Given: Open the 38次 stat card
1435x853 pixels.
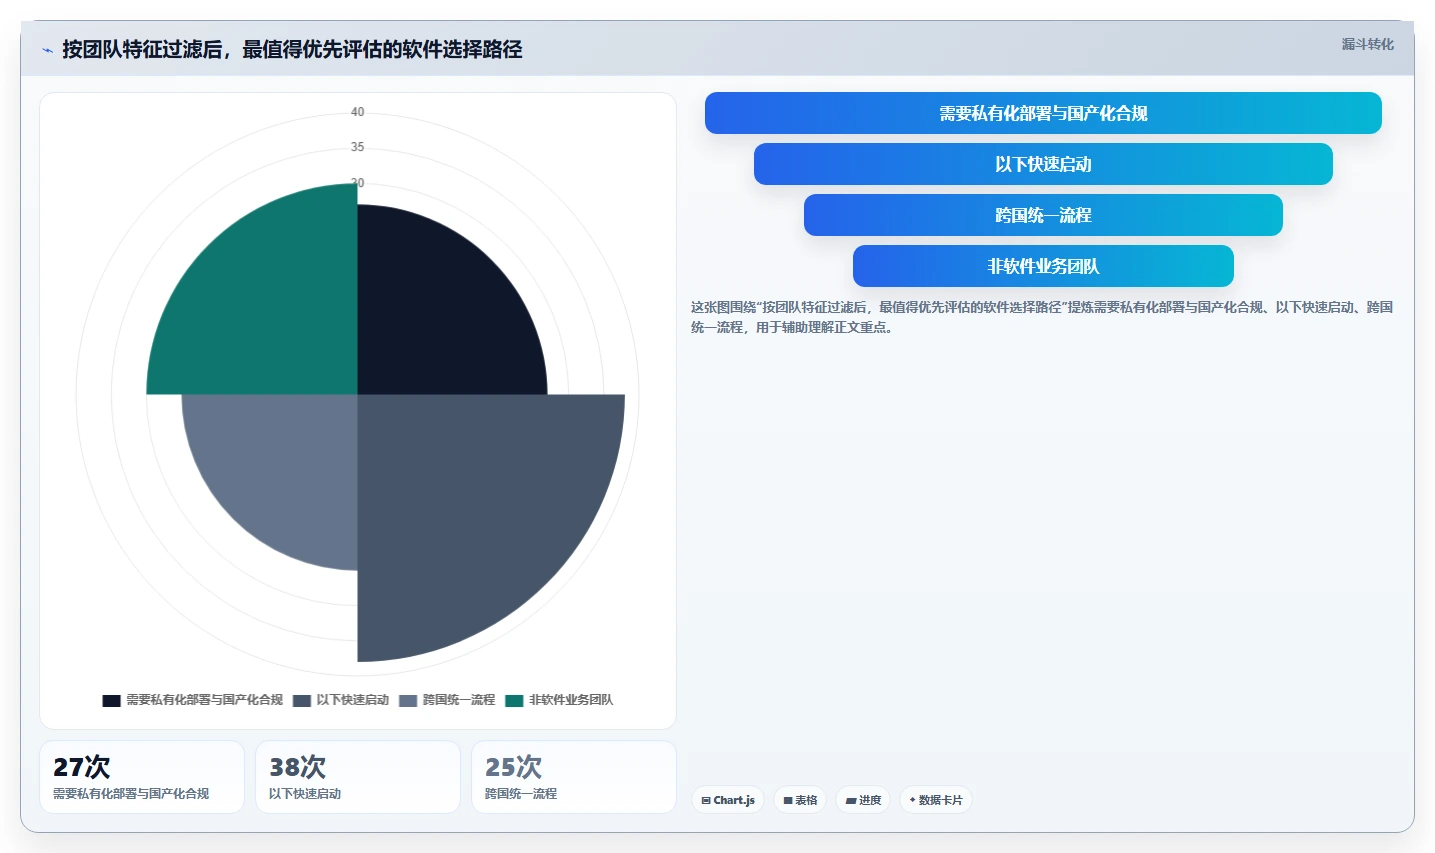Looking at the screenshot, I should (x=358, y=777).
